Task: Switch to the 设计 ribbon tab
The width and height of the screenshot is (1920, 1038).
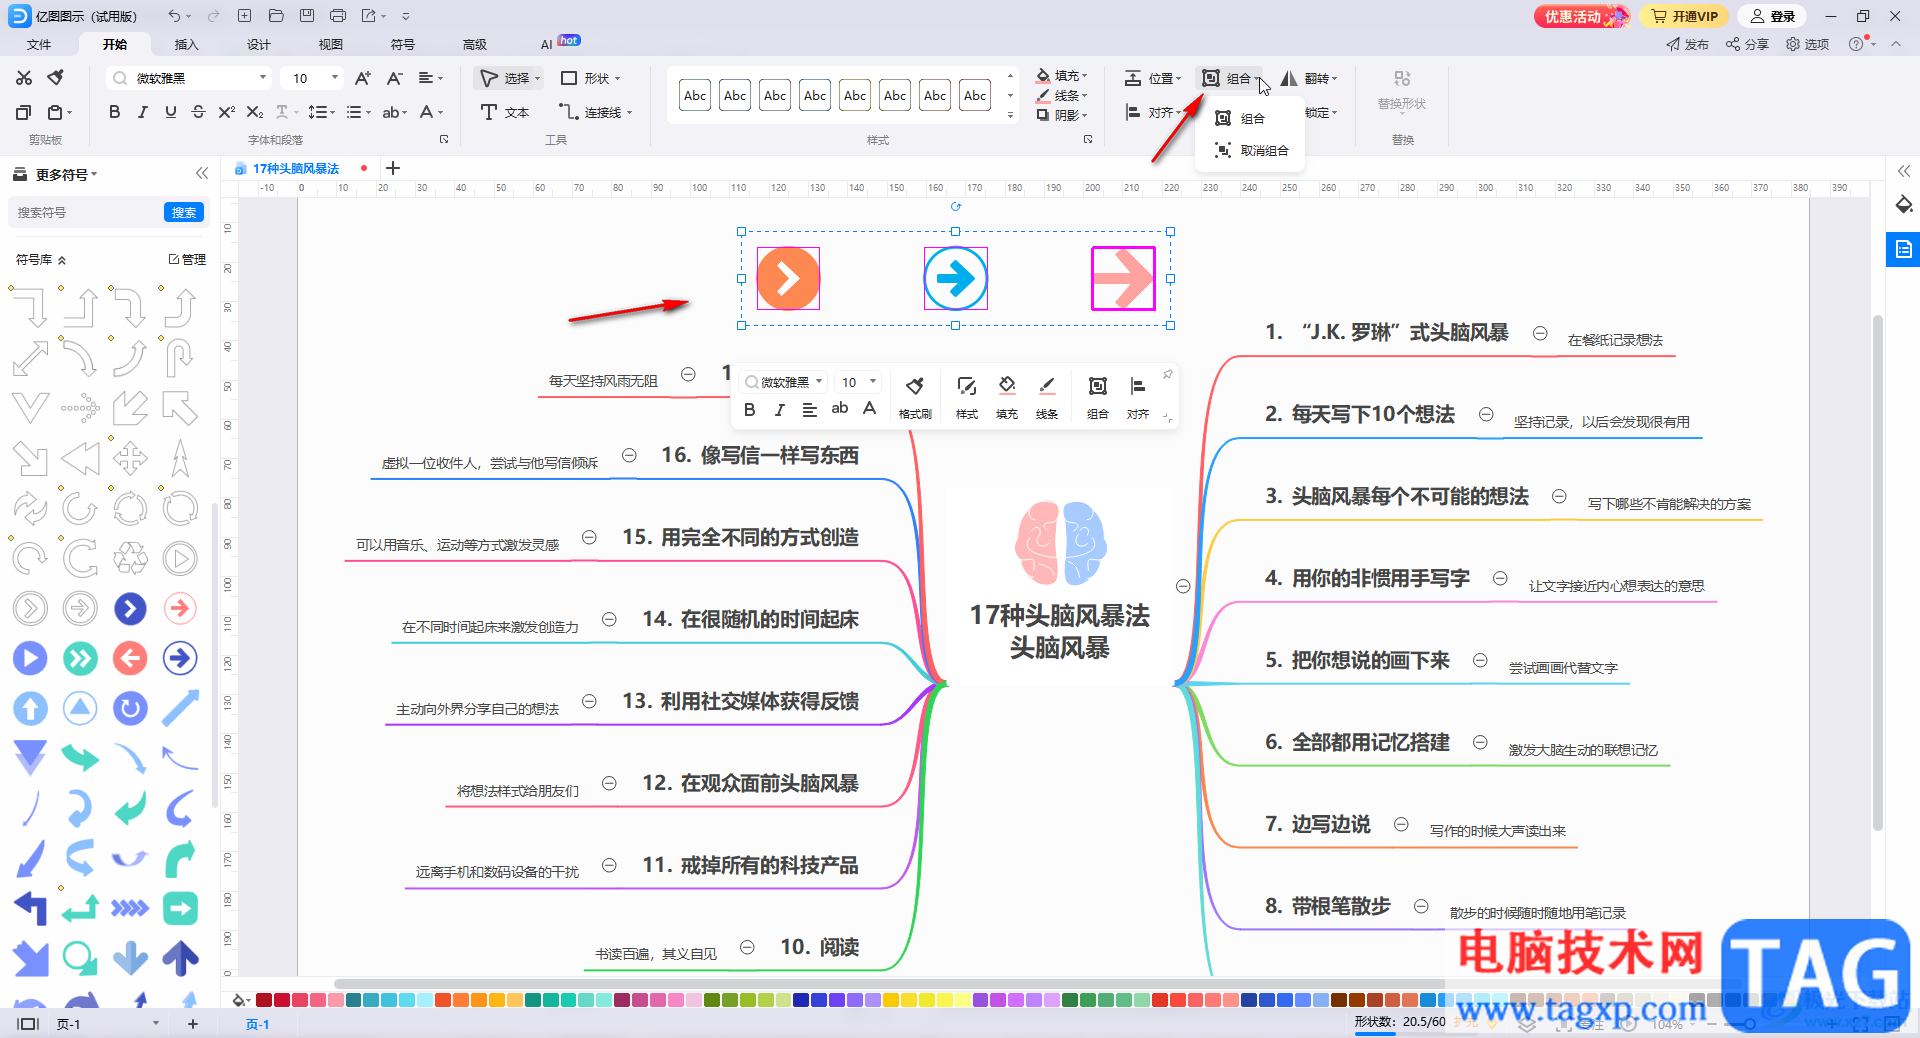Action: [259, 44]
